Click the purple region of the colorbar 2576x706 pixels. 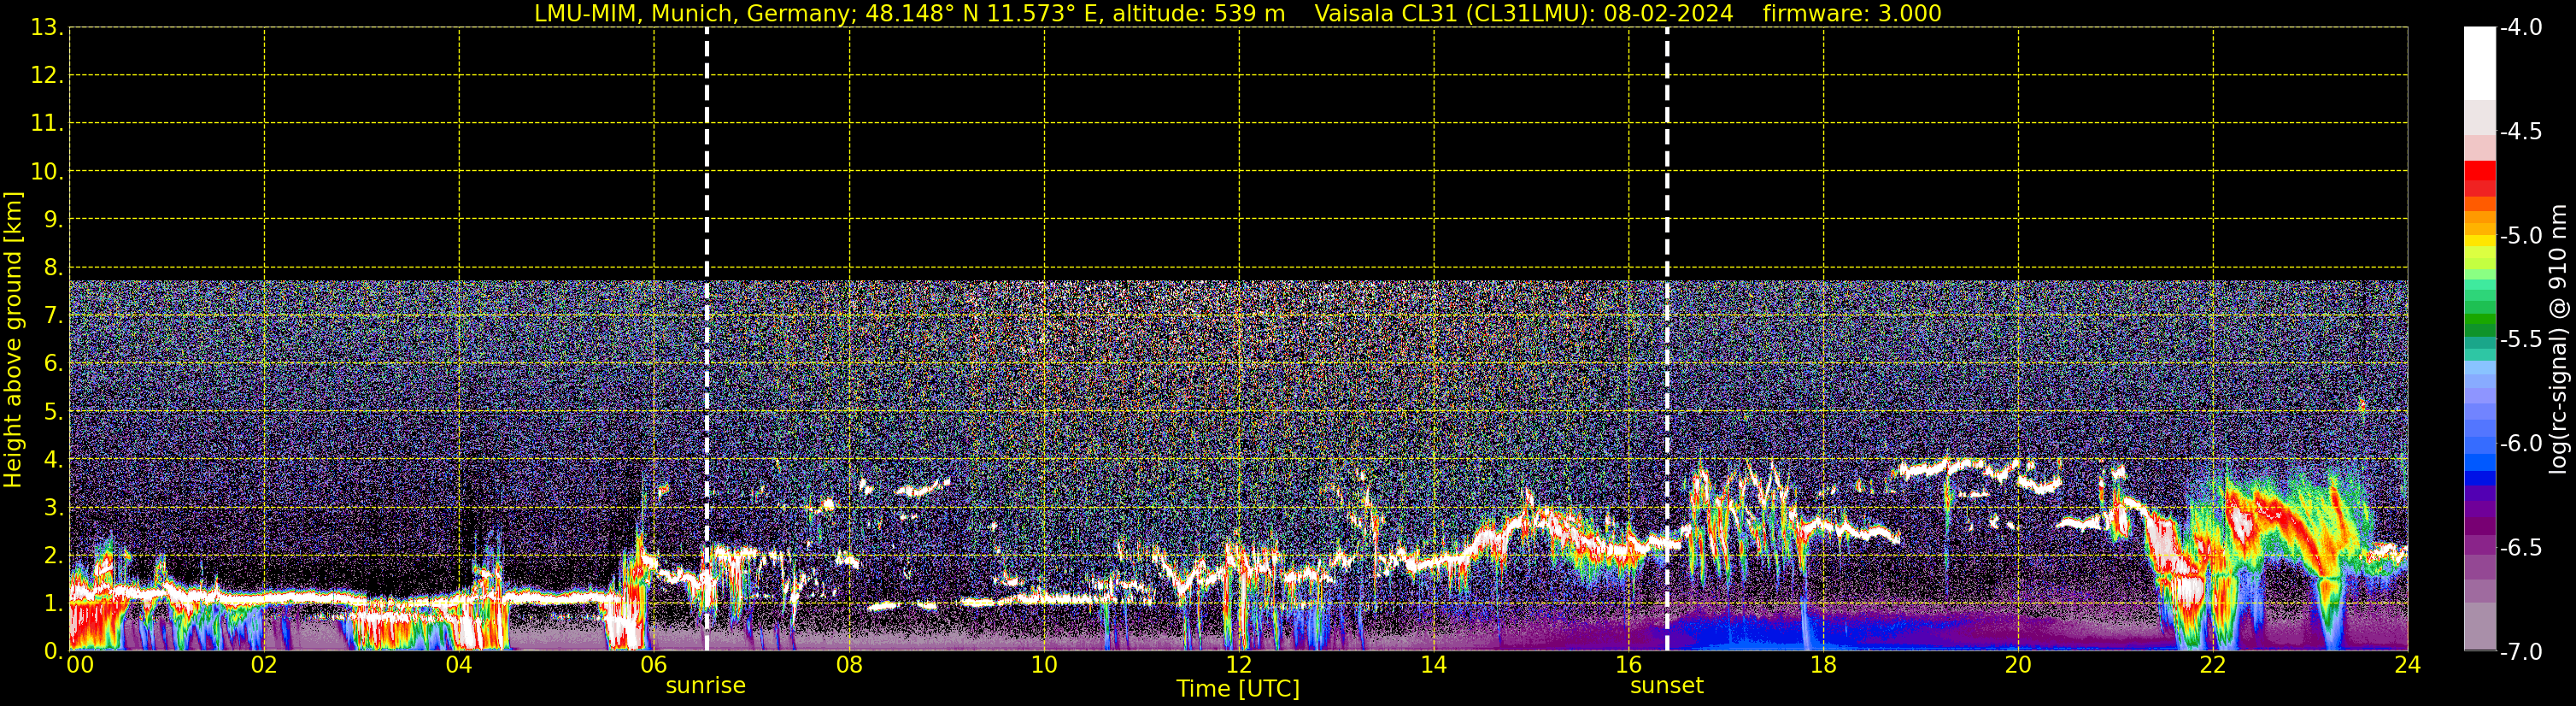pos(2479,515)
